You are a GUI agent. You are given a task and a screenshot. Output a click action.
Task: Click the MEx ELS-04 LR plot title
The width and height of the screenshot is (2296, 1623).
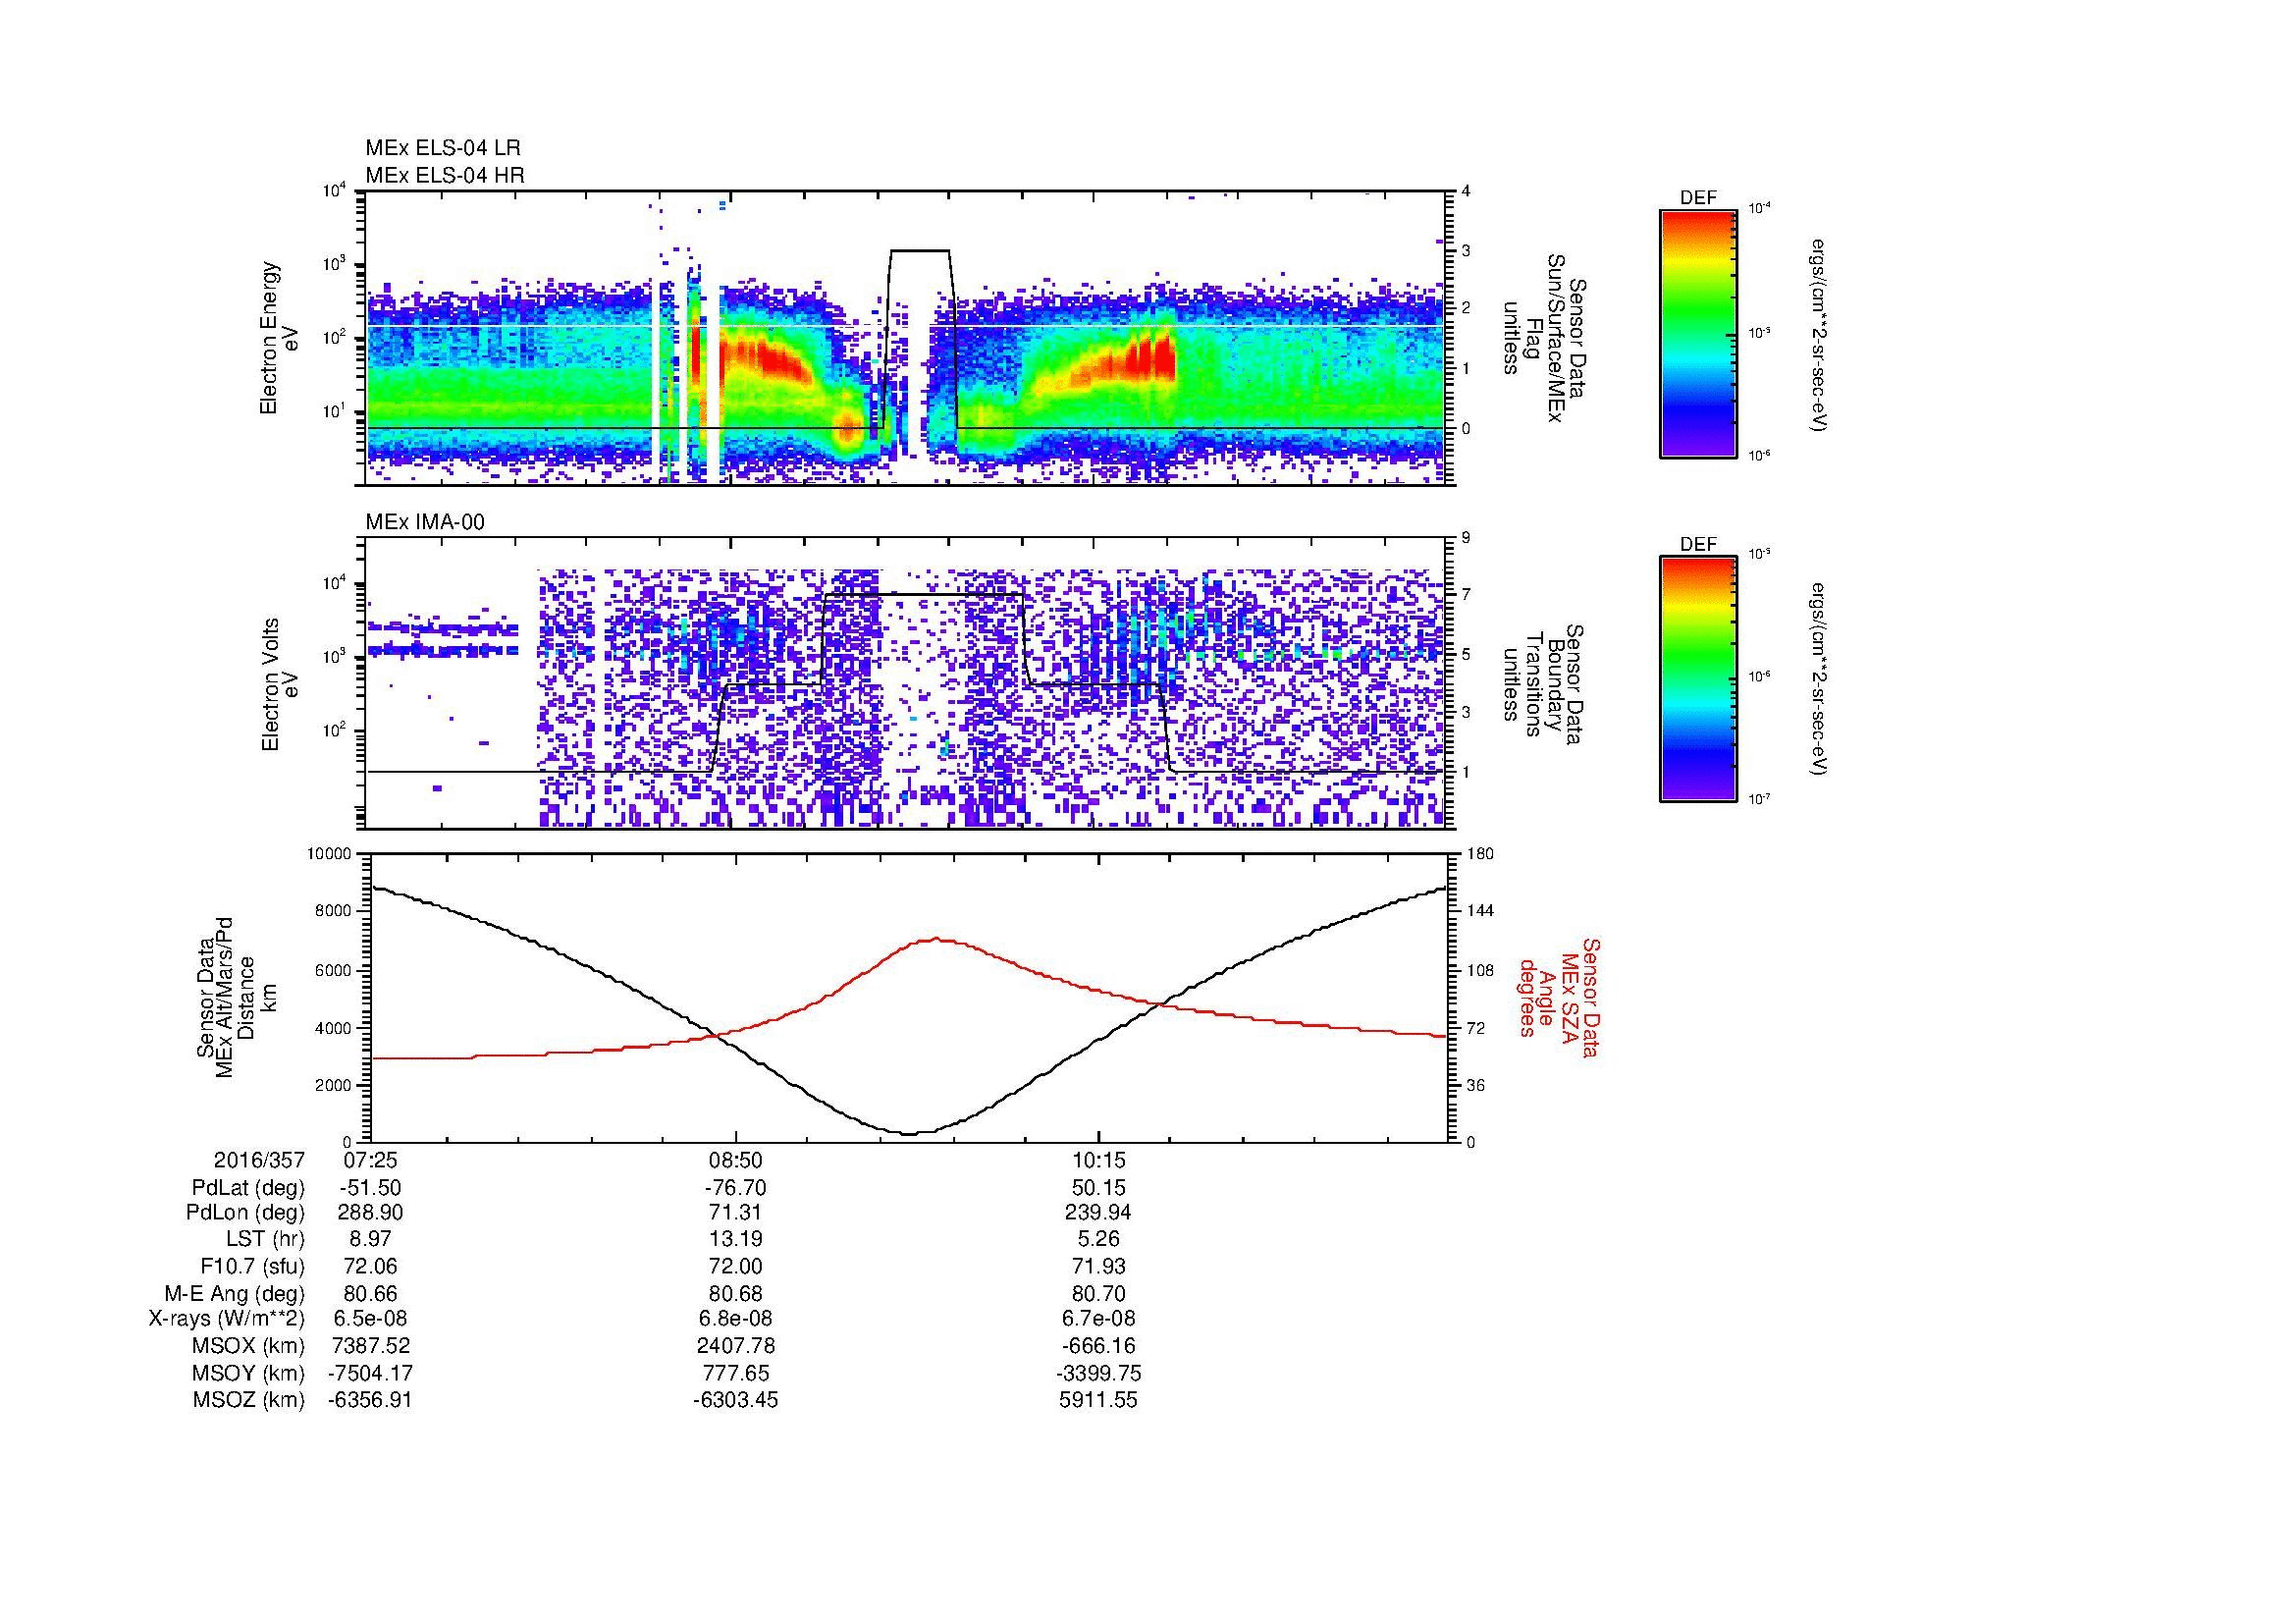click(443, 148)
